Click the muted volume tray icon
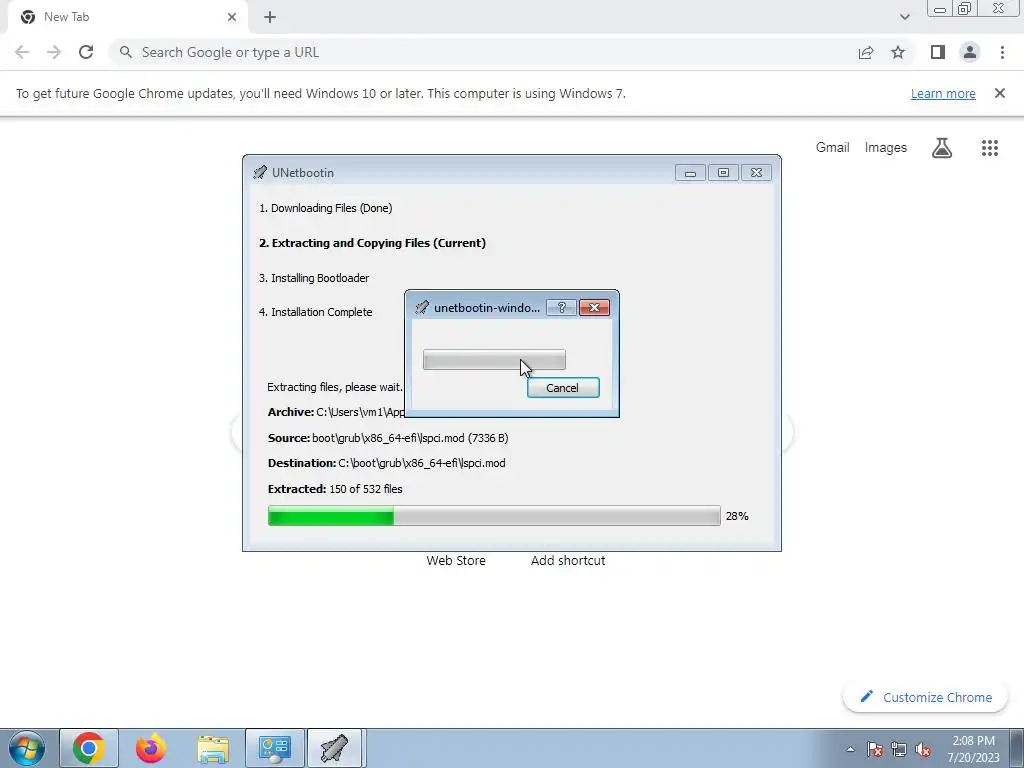1024x768 pixels. coord(923,749)
